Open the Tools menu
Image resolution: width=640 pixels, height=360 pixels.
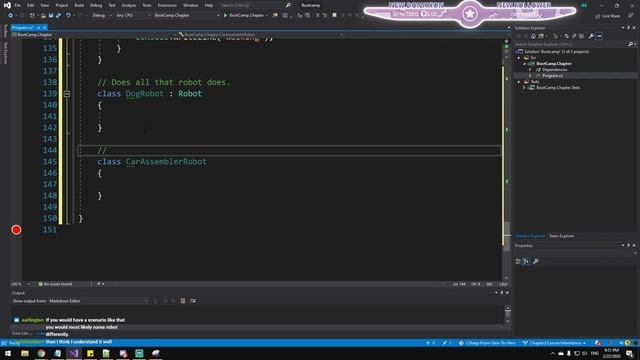pyautogui.click(x=147, y=5)
